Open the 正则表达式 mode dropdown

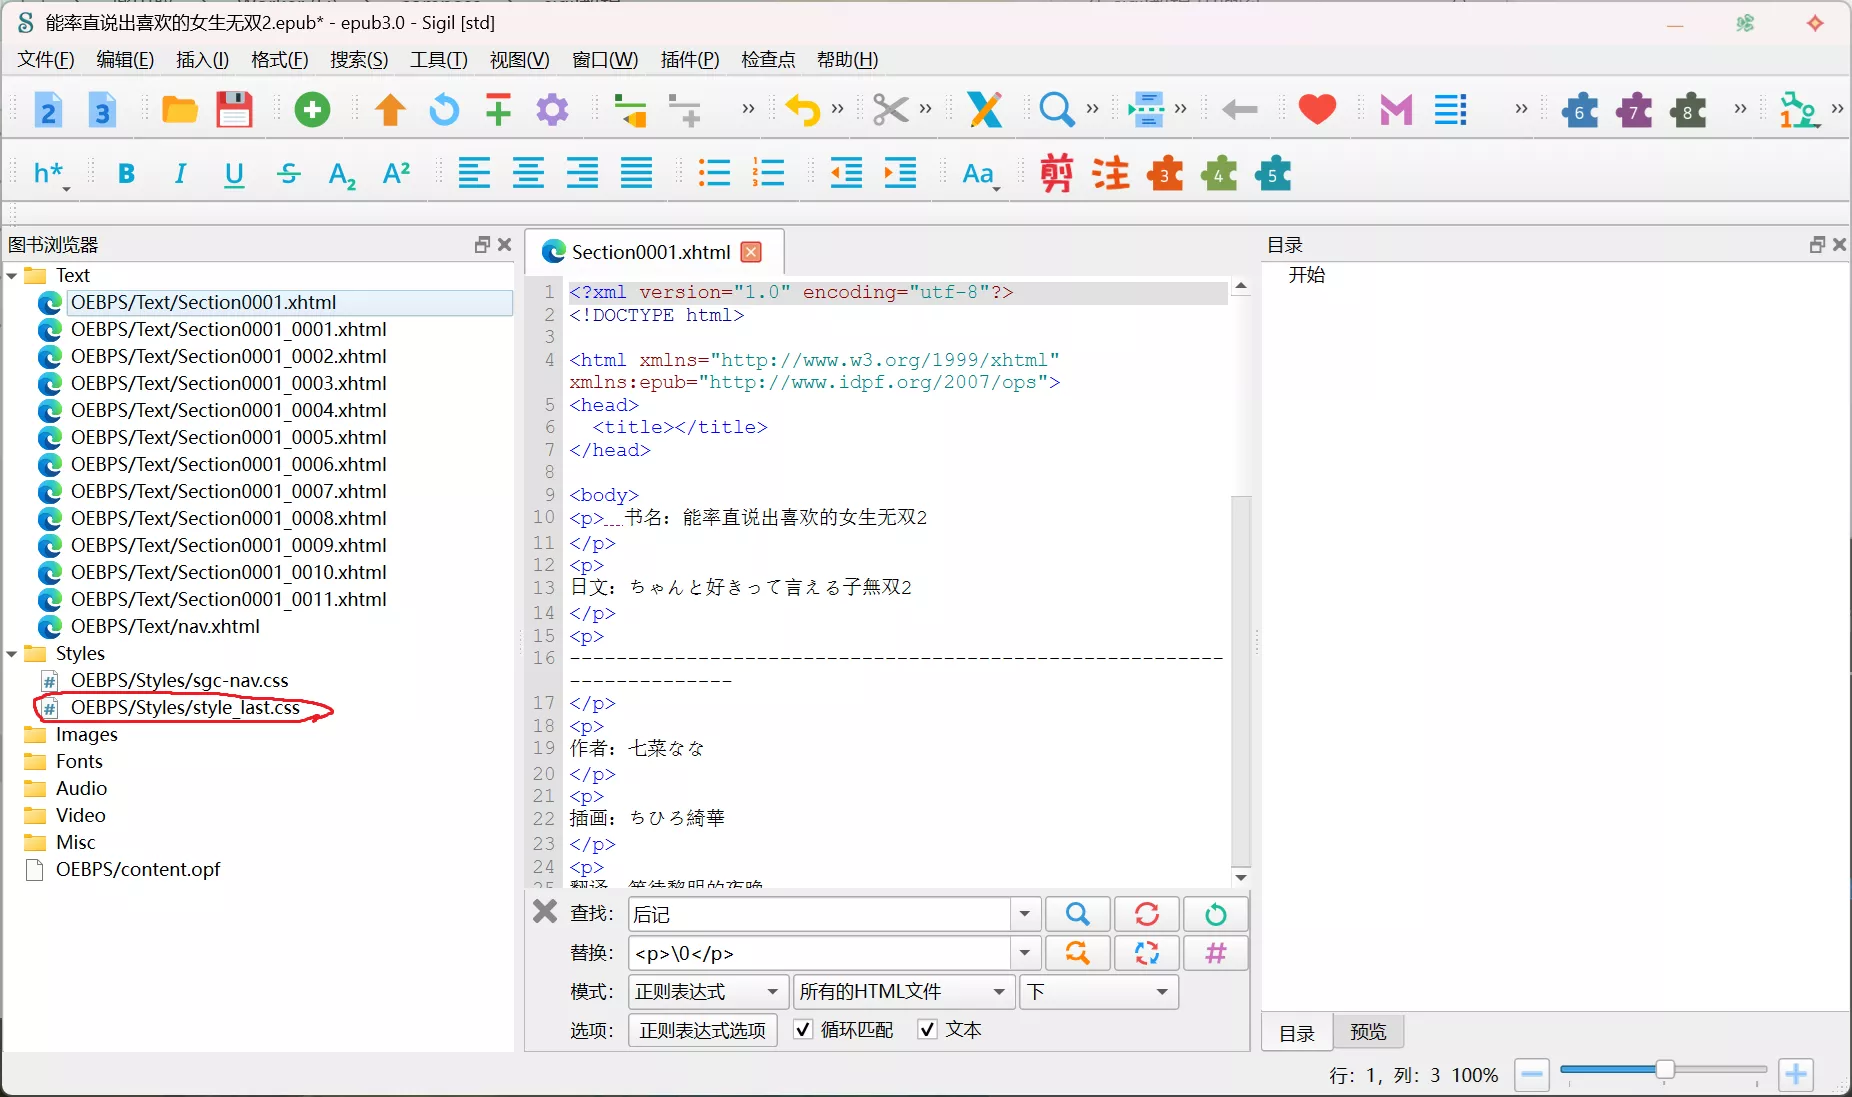tap(707, 992)
